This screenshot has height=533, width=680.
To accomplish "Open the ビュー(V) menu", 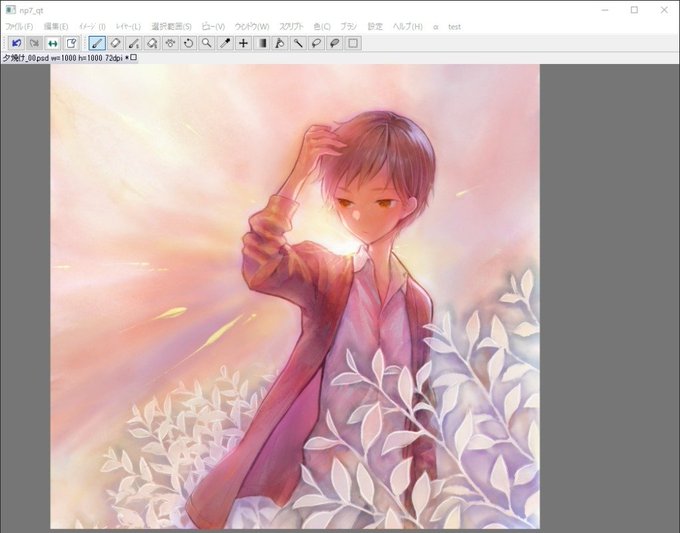I will coord(213,27).
